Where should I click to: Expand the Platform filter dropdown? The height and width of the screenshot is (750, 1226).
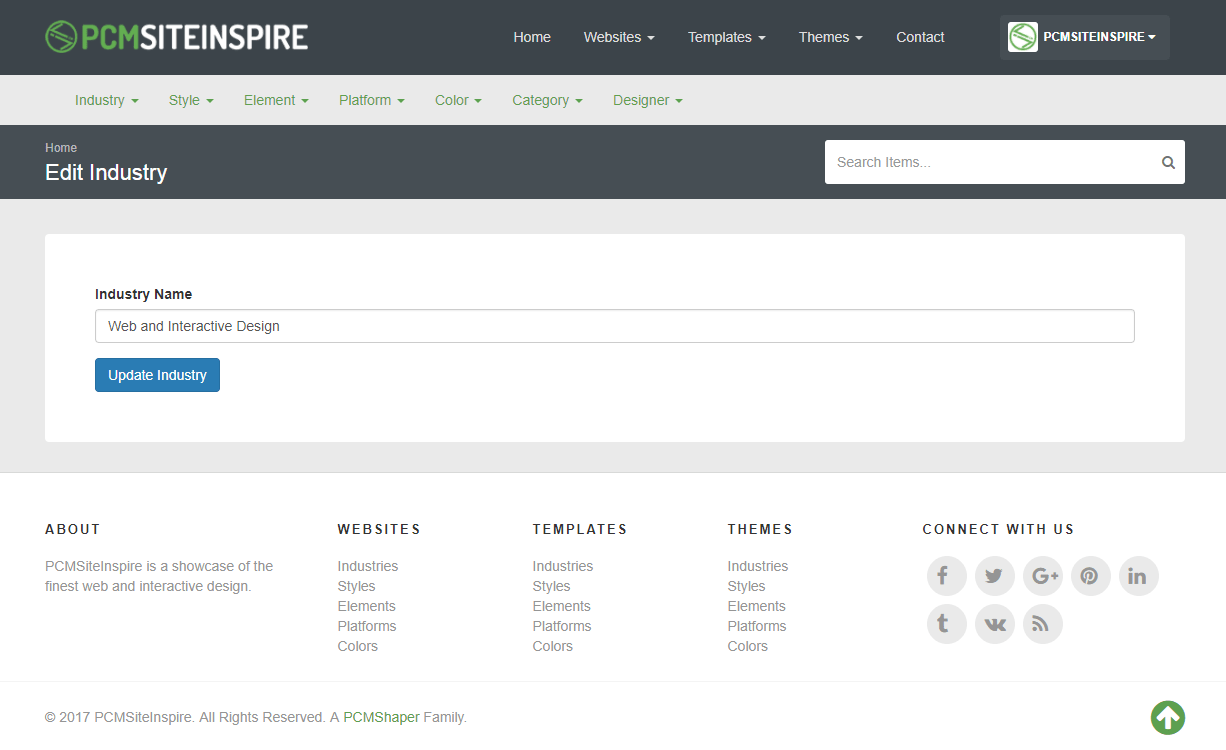click(371, 100)
